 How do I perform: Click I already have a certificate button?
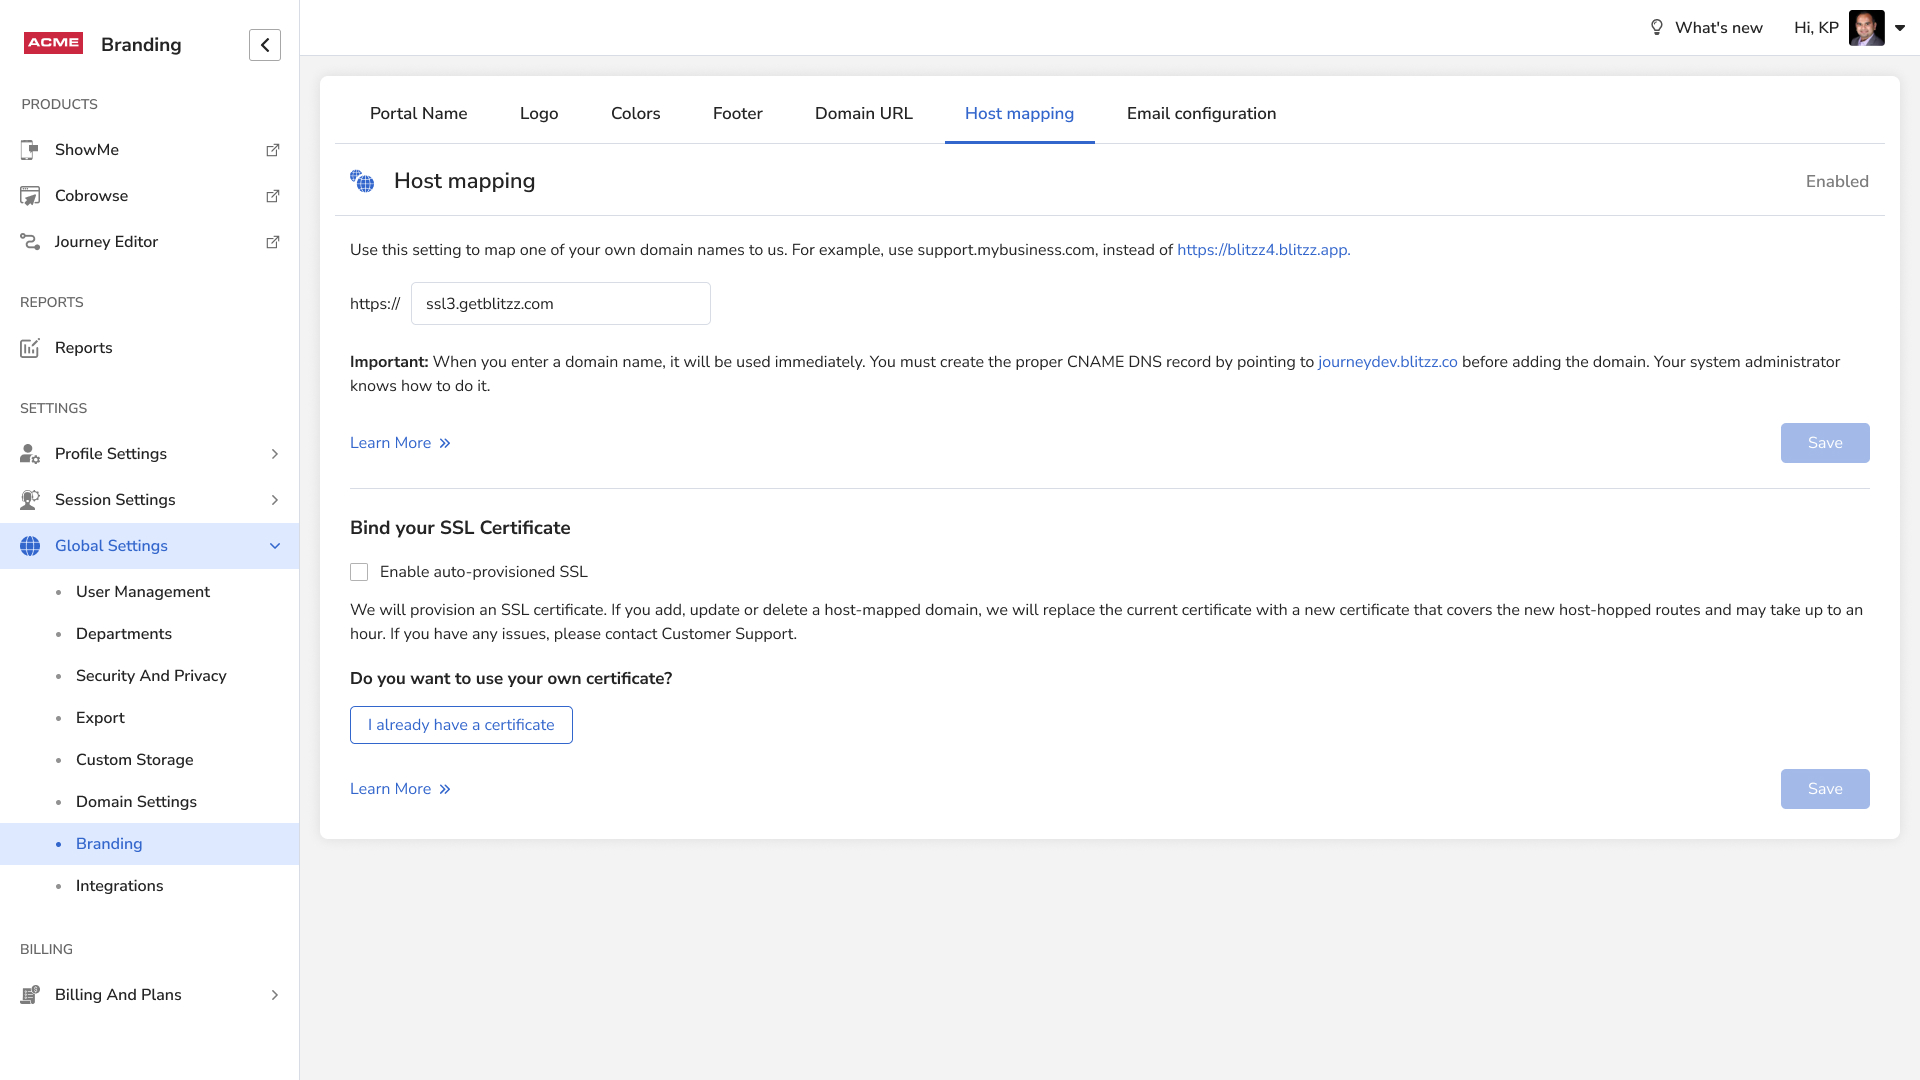(461, 725)
